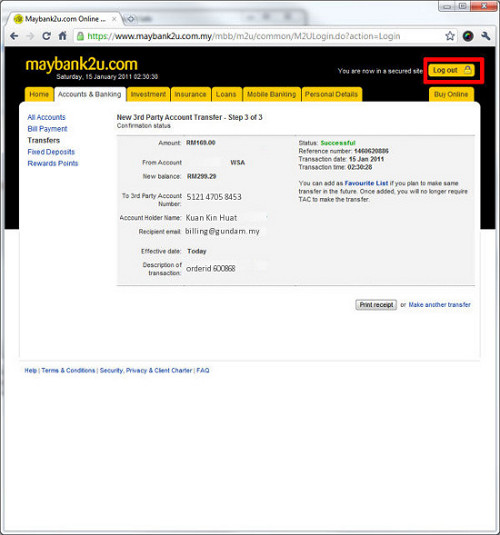The height and width of the screenshot is (535, 500).
Task: Click effective date value Today
Action: pos(197,251)
